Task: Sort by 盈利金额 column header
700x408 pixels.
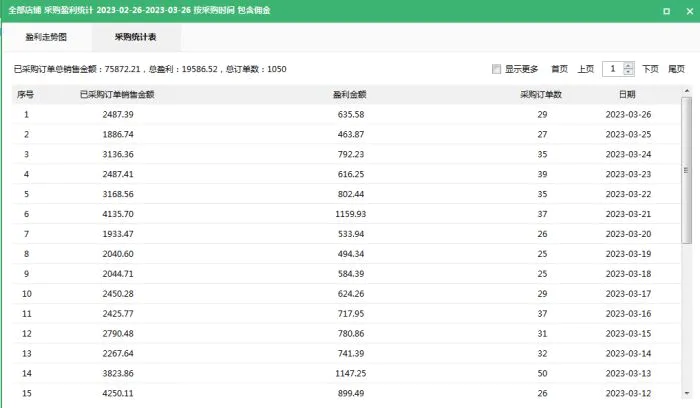Action: (x=350, y=94)
